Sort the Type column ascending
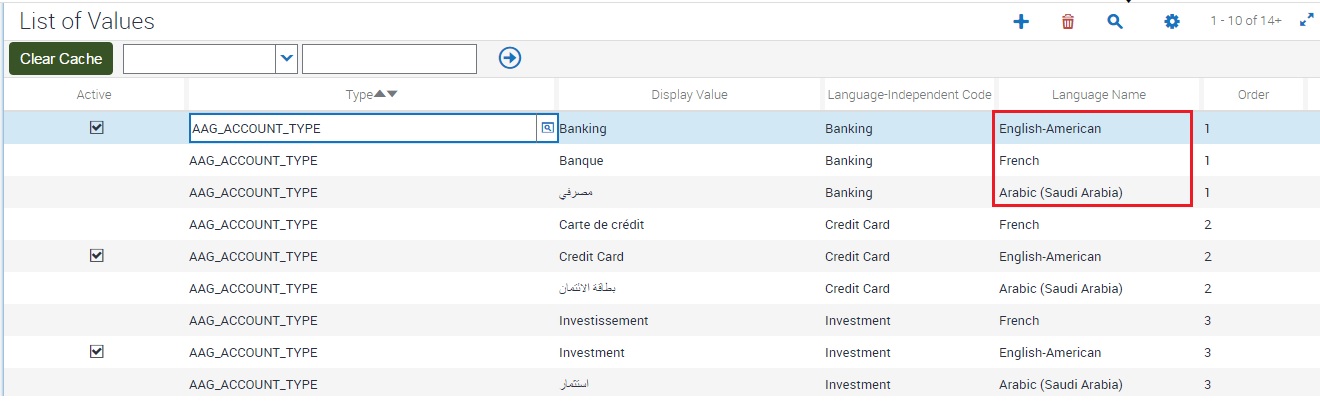The height and width of the screenshot is (402, 1320). [x=380, y=94]
